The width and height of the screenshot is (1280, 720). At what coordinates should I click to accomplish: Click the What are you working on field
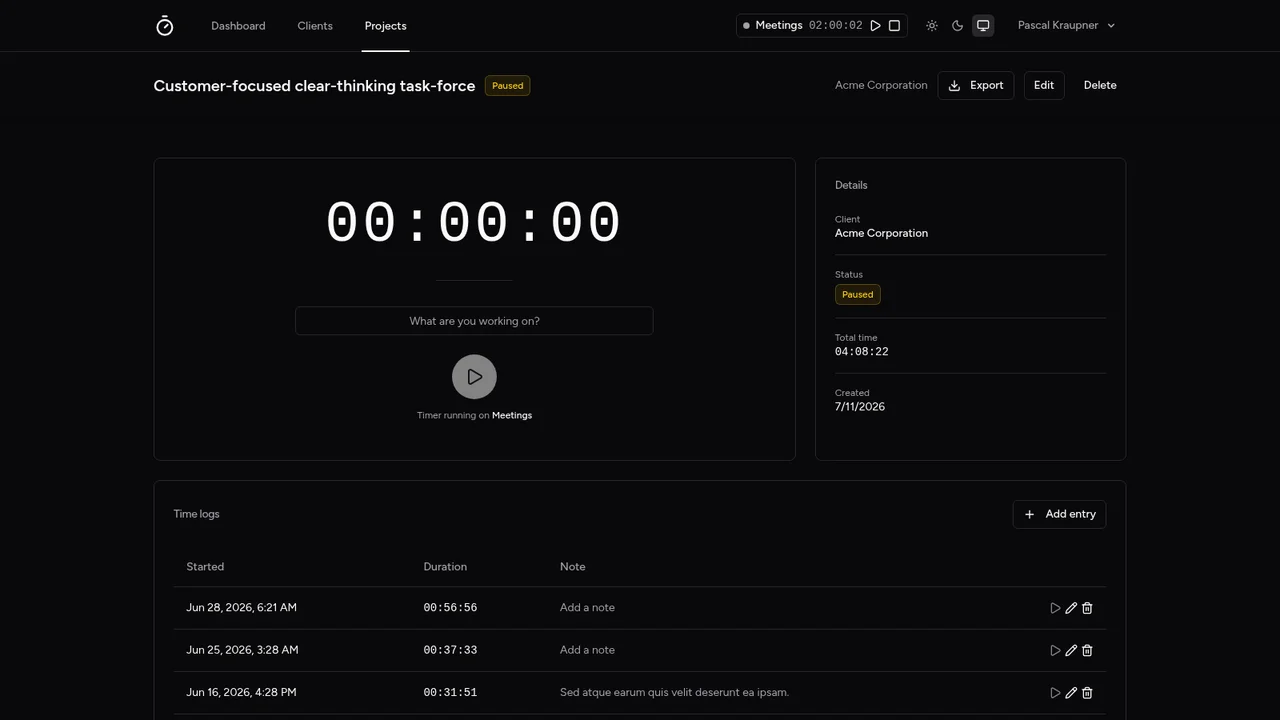[x=474, y=321]
